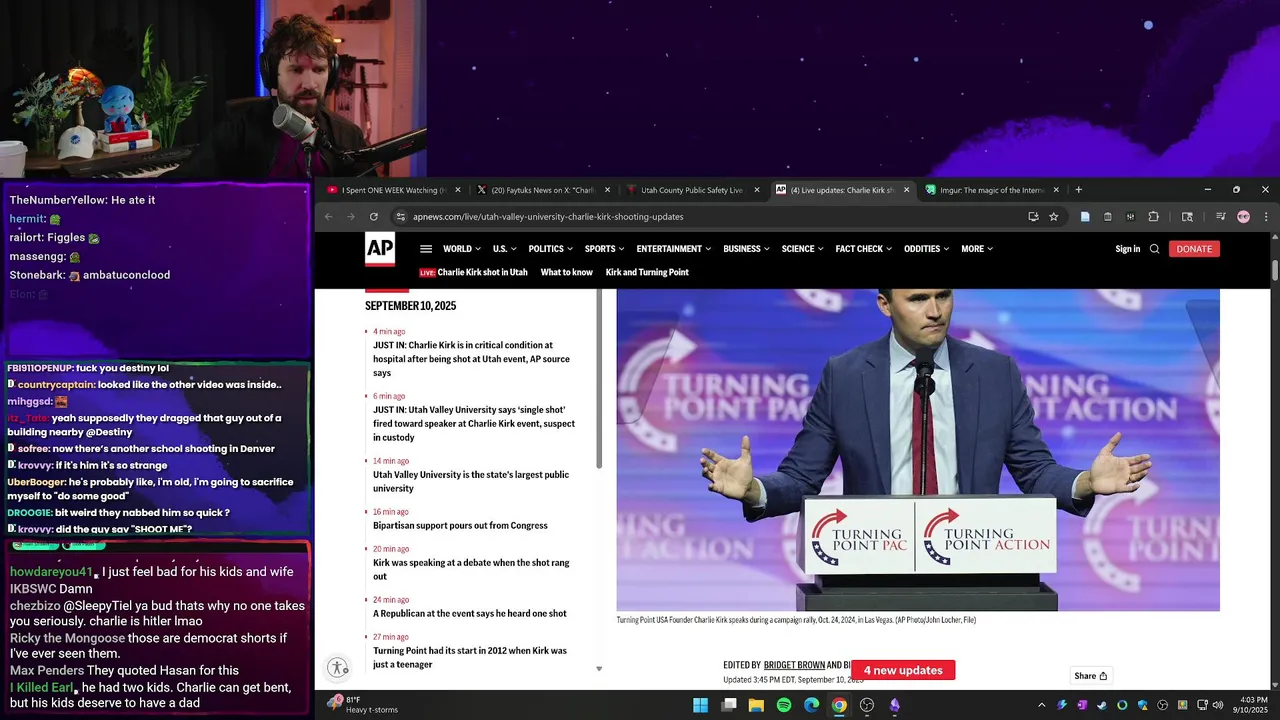1280x720 pixels.
Task: Open the AP hamburger menu icon
Action: [x=426, y=249]
